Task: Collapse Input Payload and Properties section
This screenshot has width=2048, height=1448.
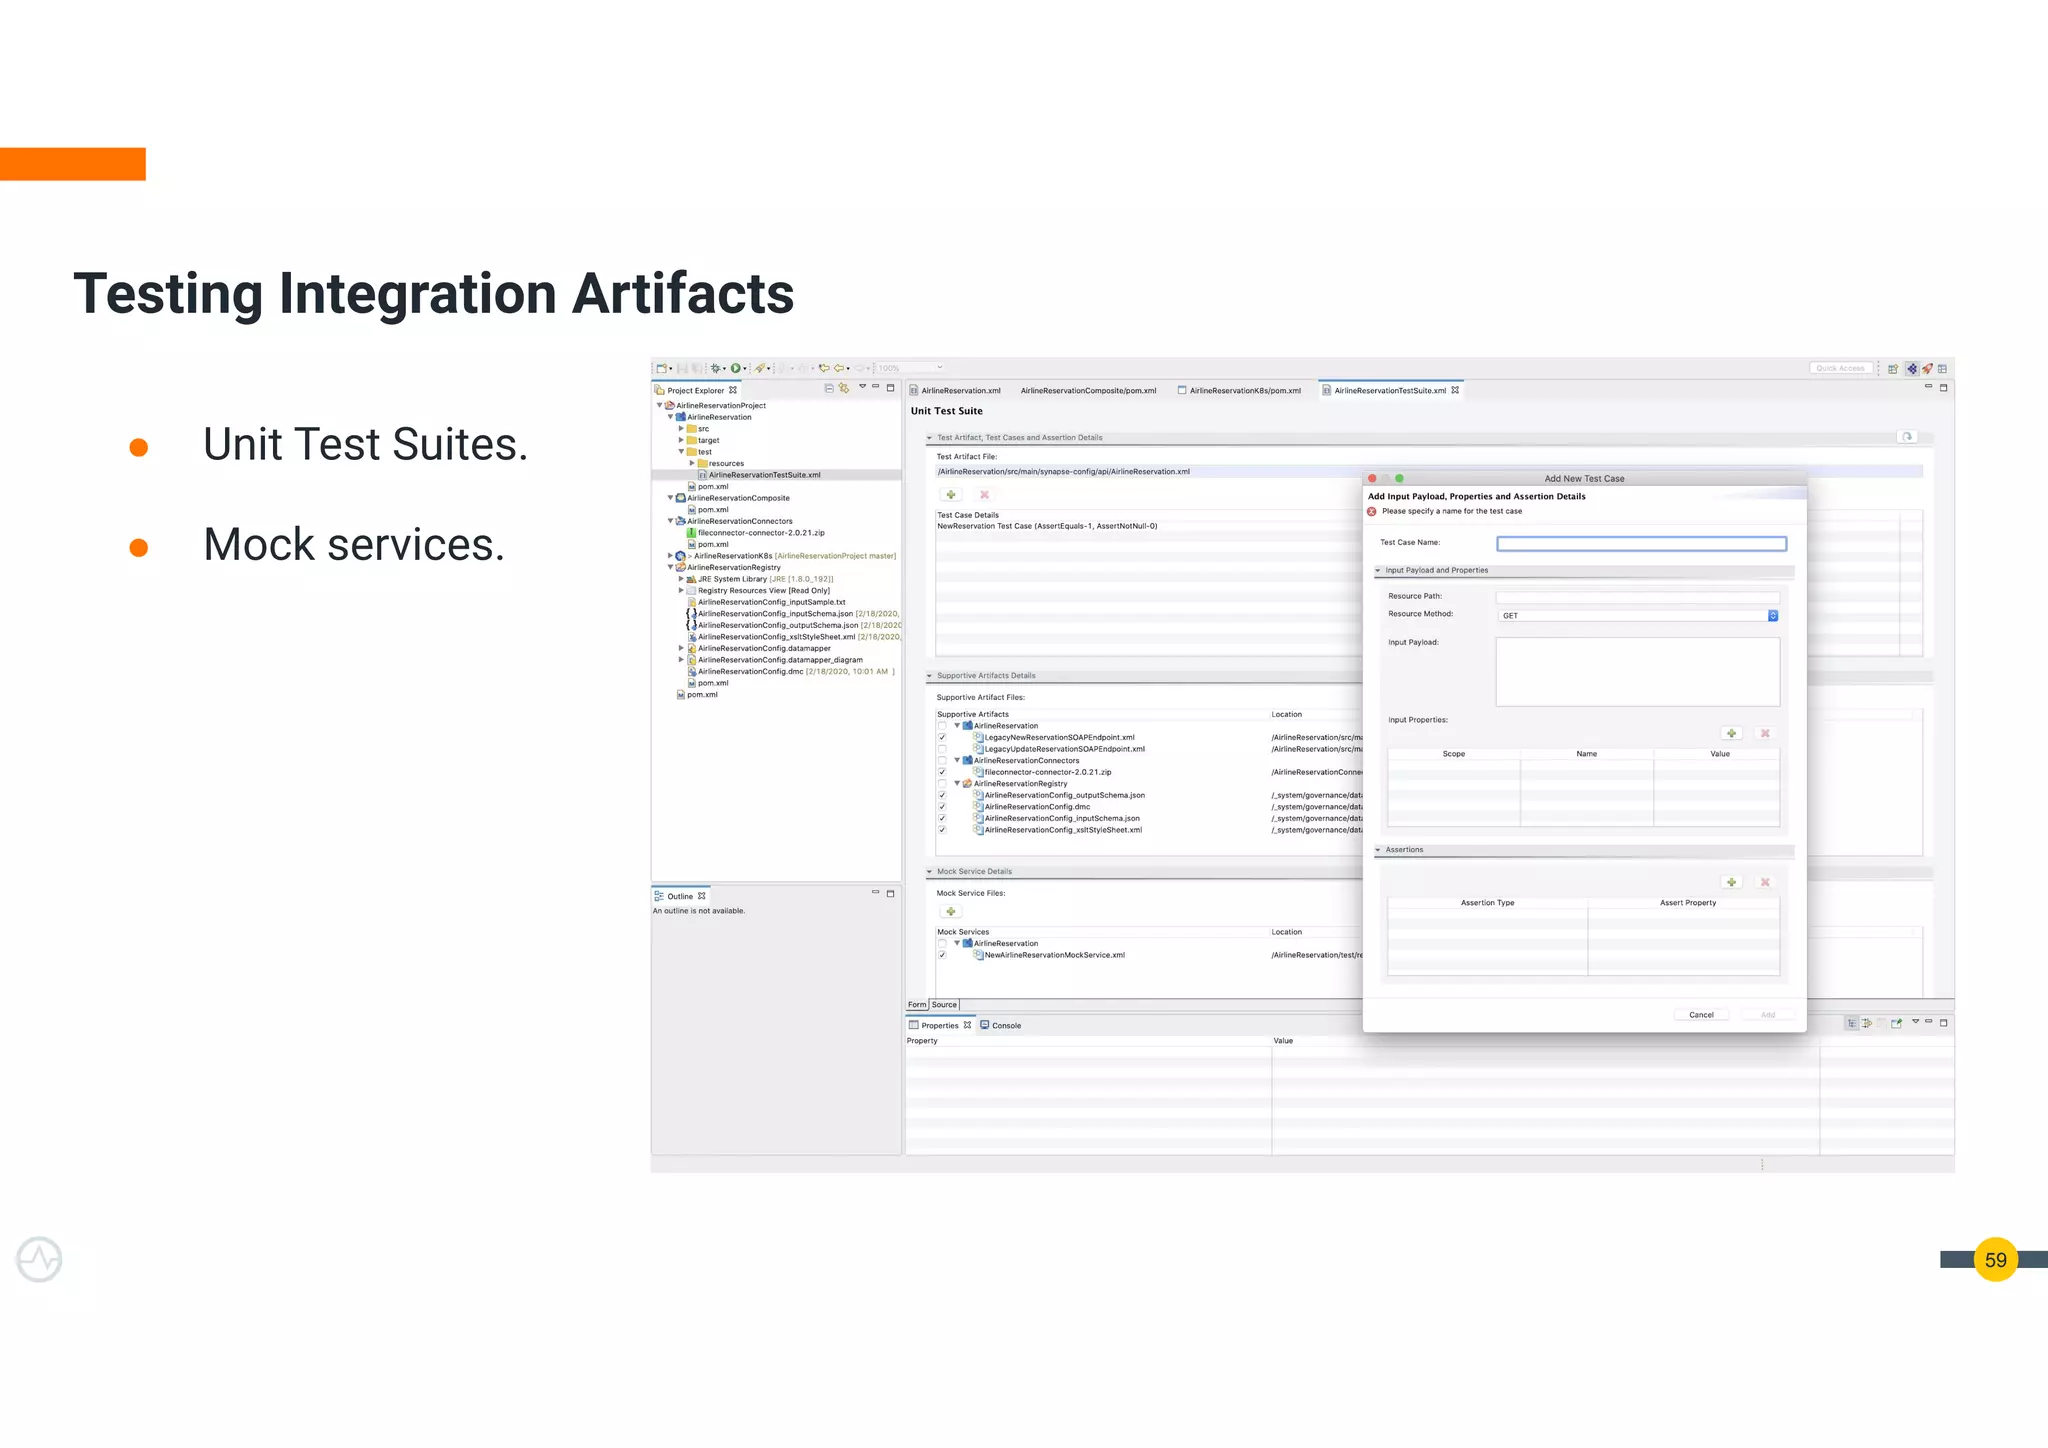Action: (x=1378, y=571)
